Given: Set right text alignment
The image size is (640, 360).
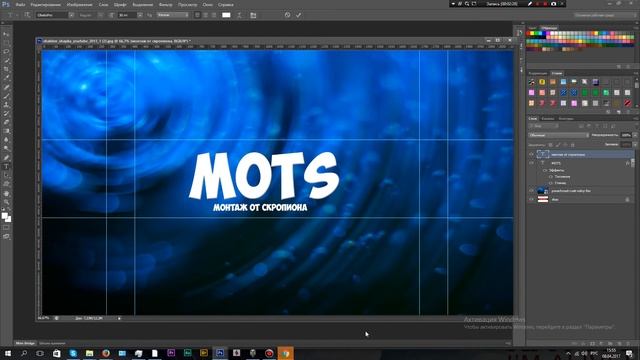Looking at the screenshot, I should click(x=213, y=15).
